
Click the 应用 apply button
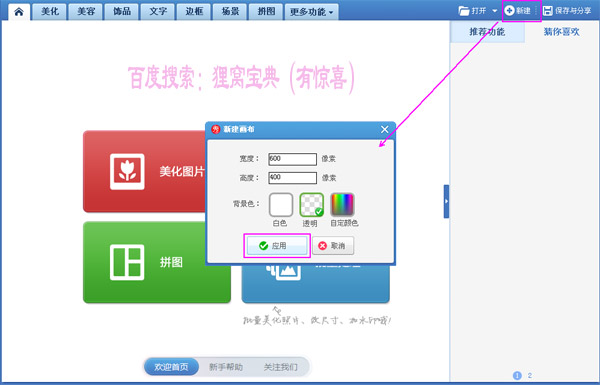pyautogui.click(x=277, y=246)
